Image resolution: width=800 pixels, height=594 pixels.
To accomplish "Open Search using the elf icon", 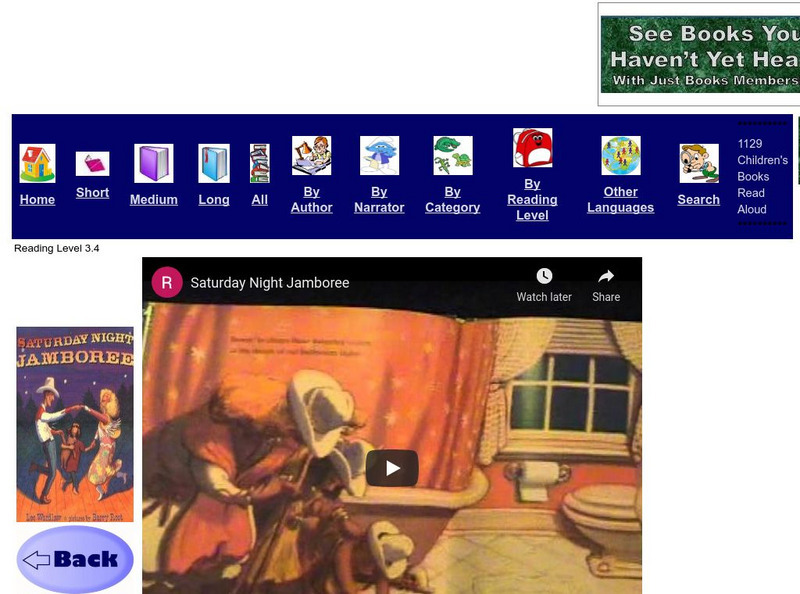I will [x=698, y=155].
